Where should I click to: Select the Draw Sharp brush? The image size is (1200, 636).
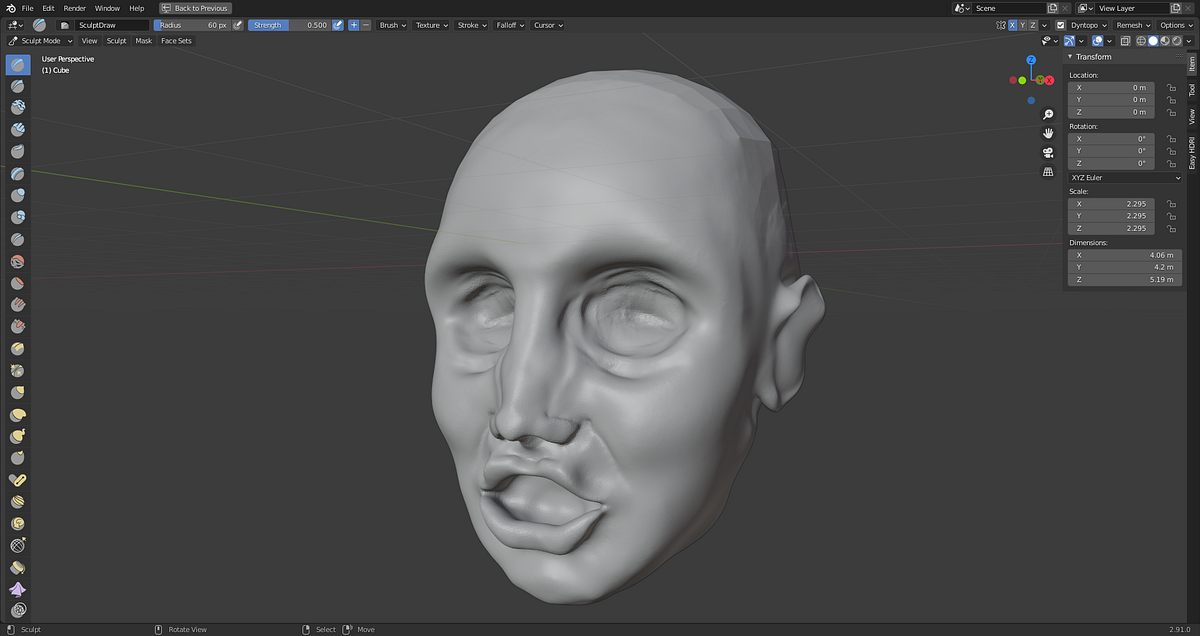(18, 87)
